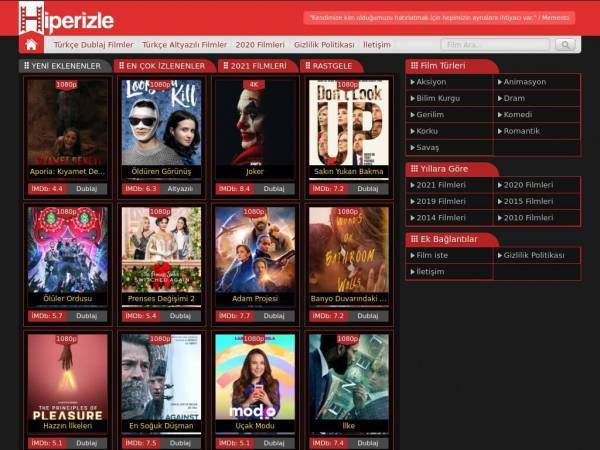Screen dimensions: 600x450
Task: Open İletişim in the navigation bar
Action: (377, 45)
